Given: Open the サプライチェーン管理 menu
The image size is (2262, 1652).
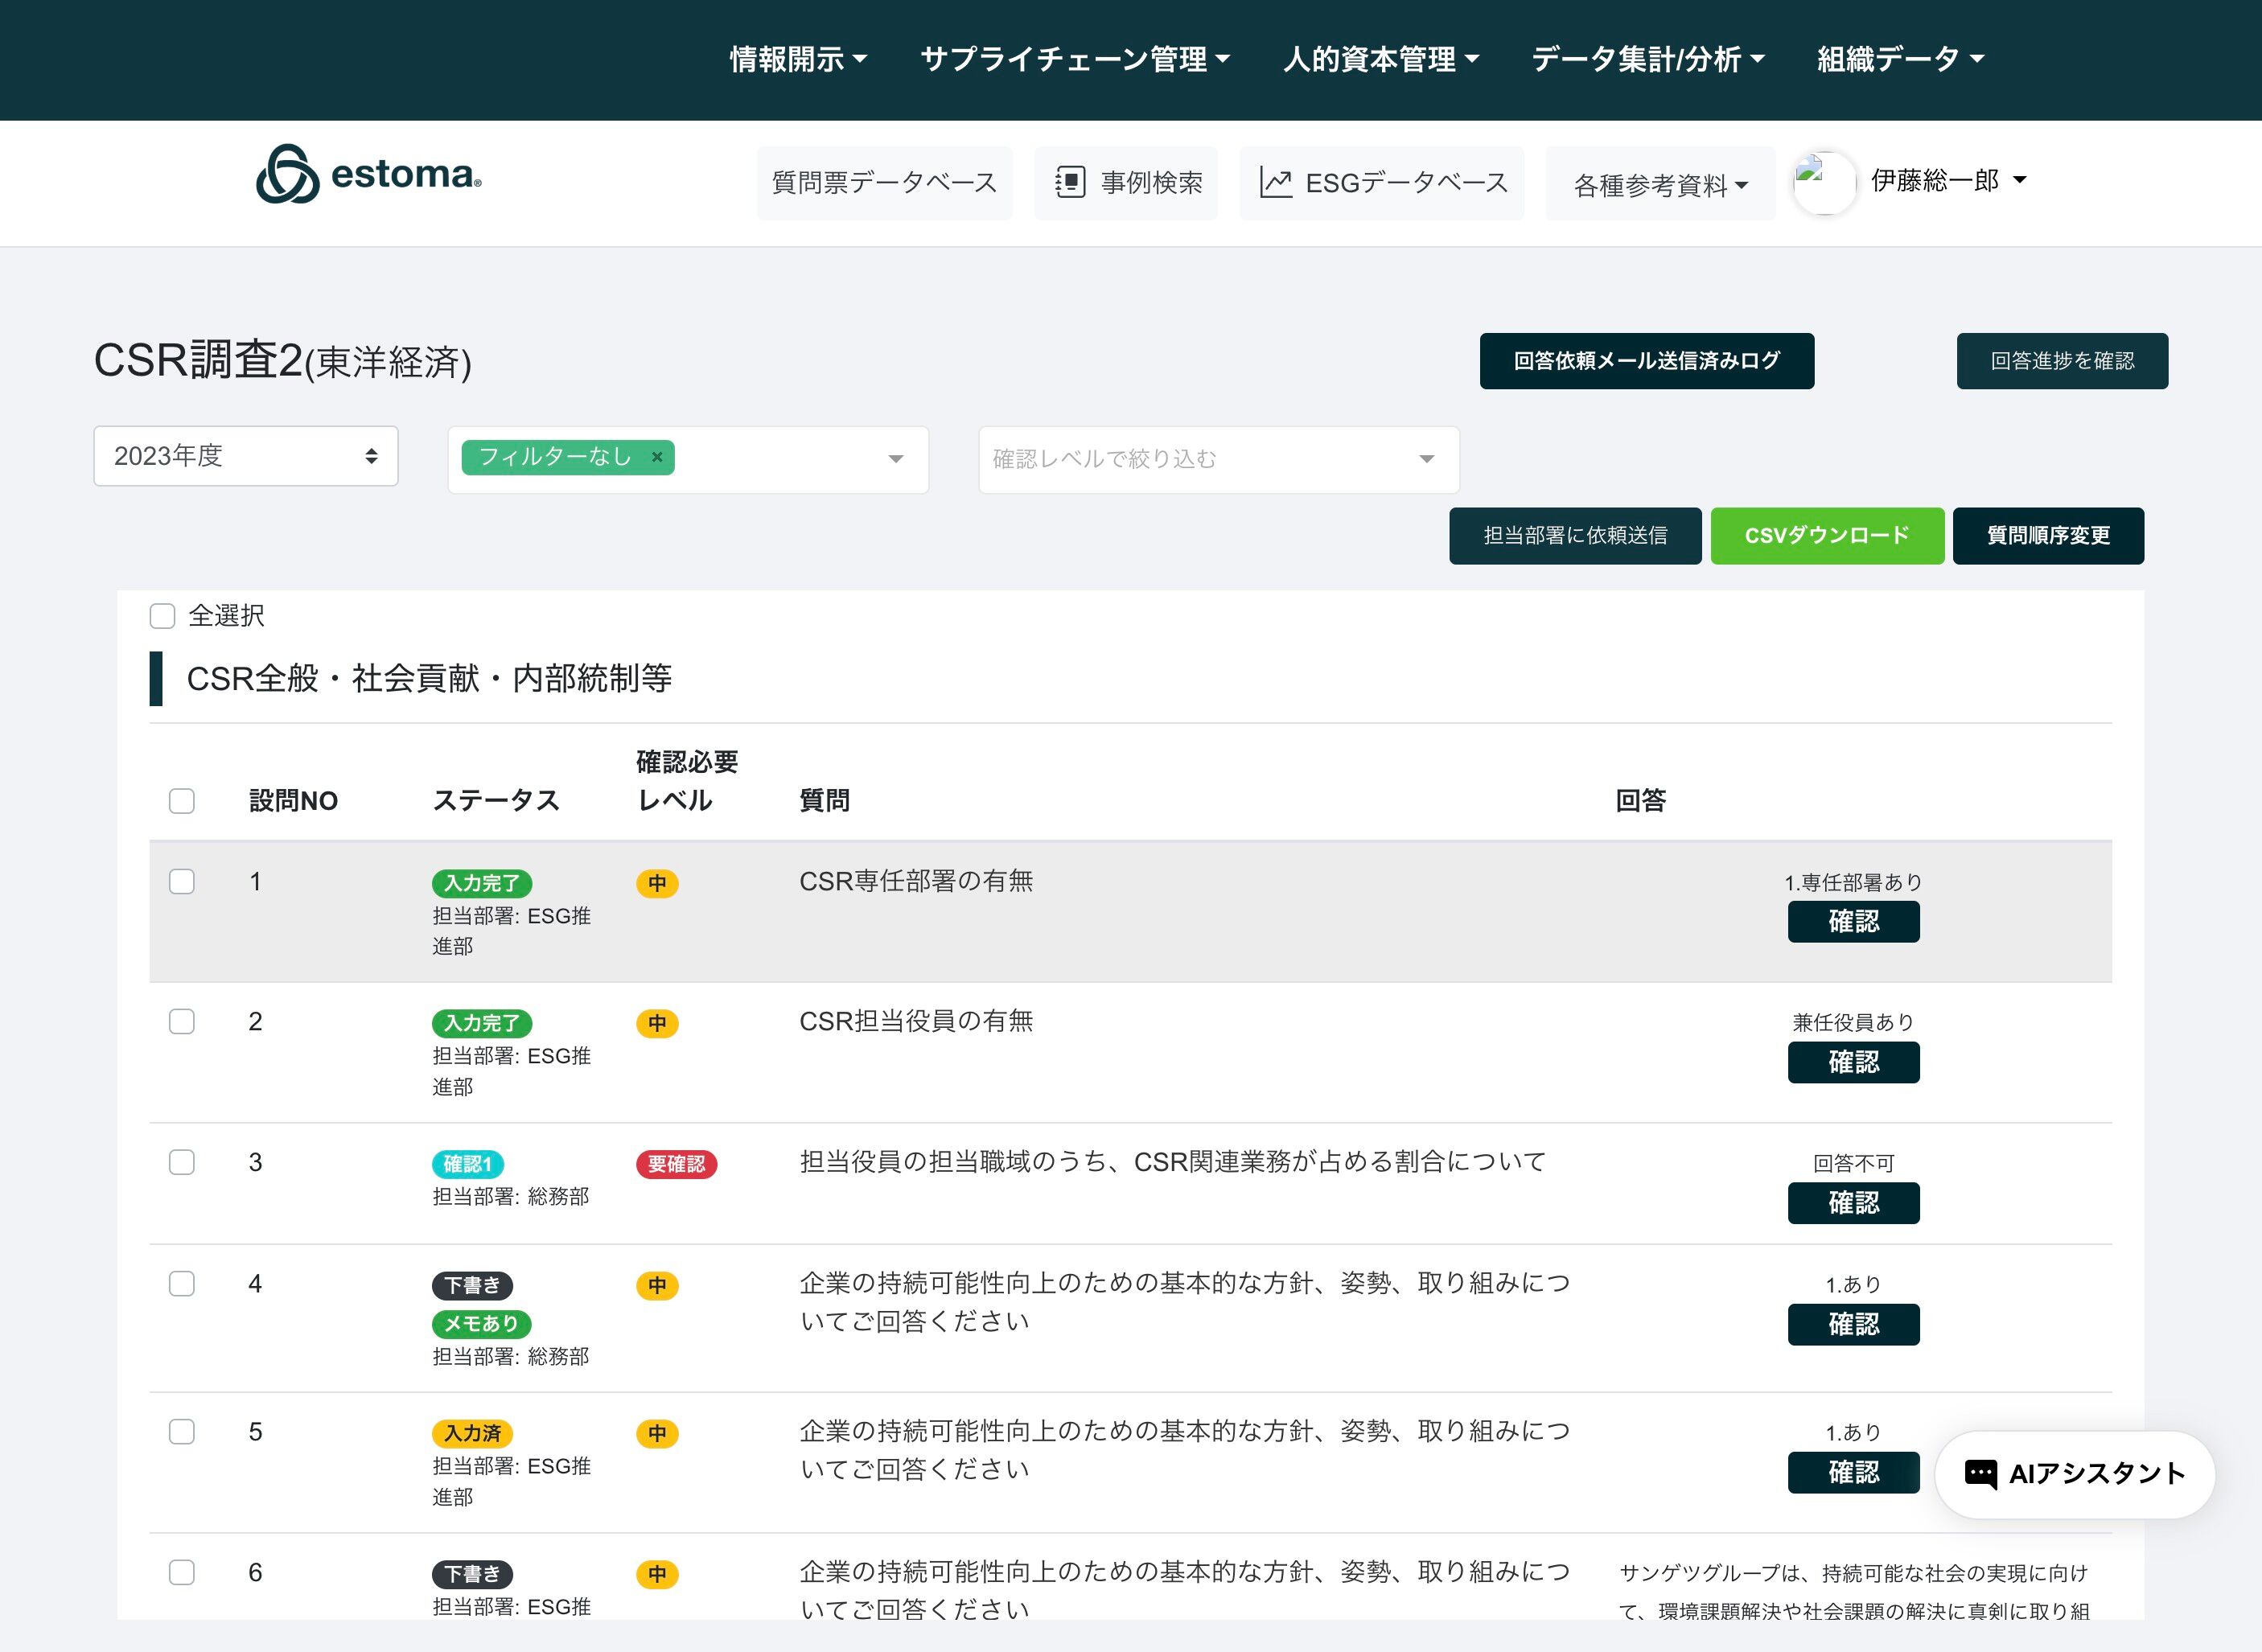Looking at the screenshot, I should pos(1074,59).
